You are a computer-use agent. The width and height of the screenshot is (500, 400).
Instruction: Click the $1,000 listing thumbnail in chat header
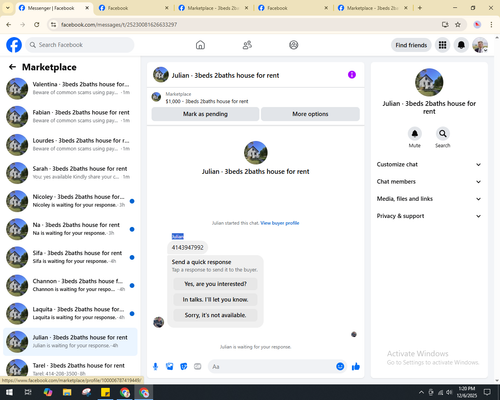click(156, 97)
